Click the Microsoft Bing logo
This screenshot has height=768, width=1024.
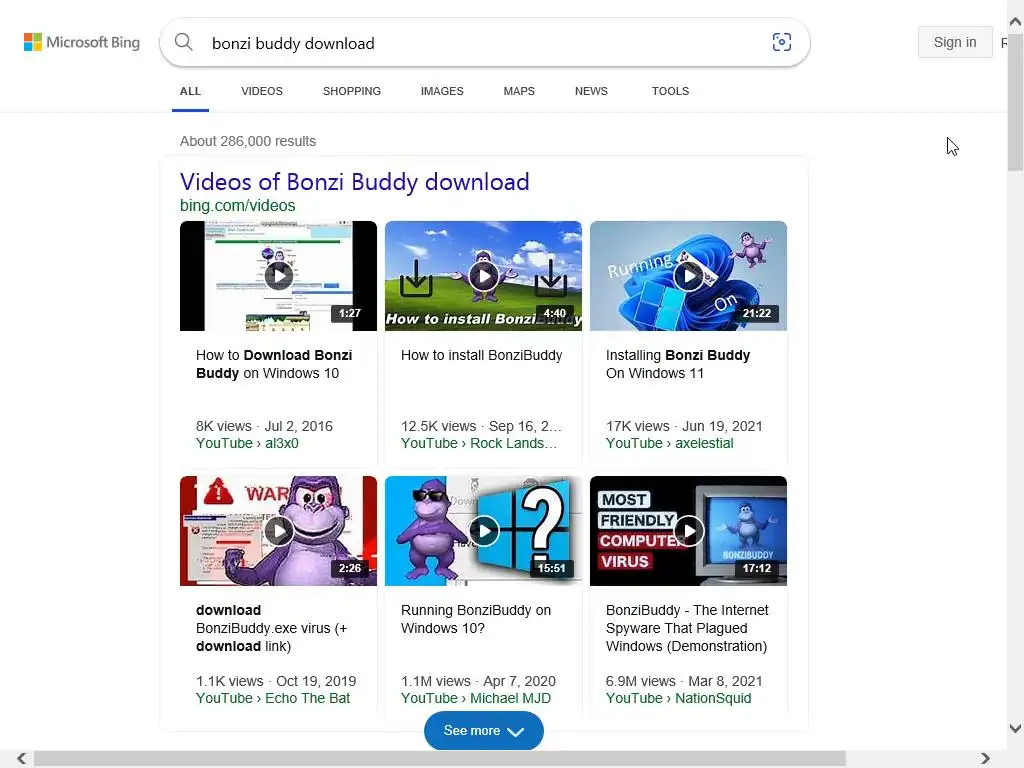[x=82, y=42]
